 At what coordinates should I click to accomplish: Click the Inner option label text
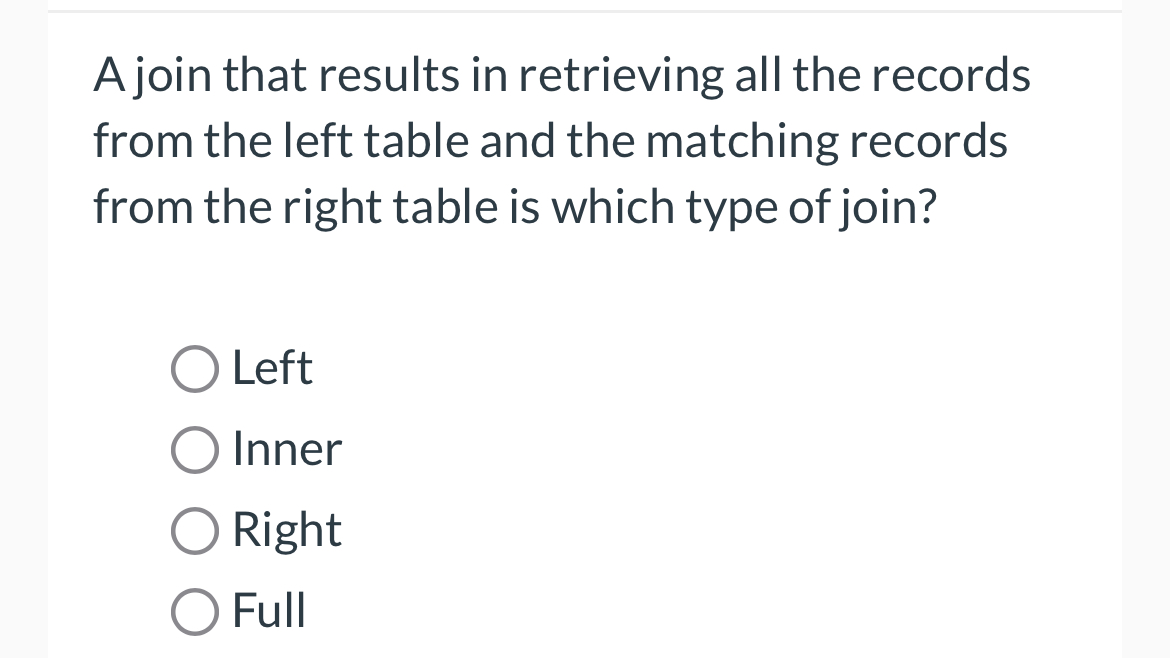pyautogui.click(x=286, y=449)
